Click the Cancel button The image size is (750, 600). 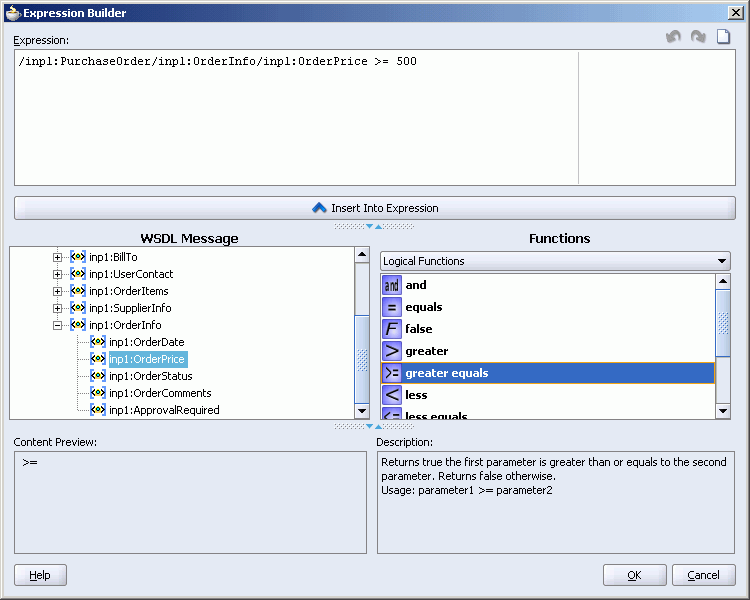point(703,575)
